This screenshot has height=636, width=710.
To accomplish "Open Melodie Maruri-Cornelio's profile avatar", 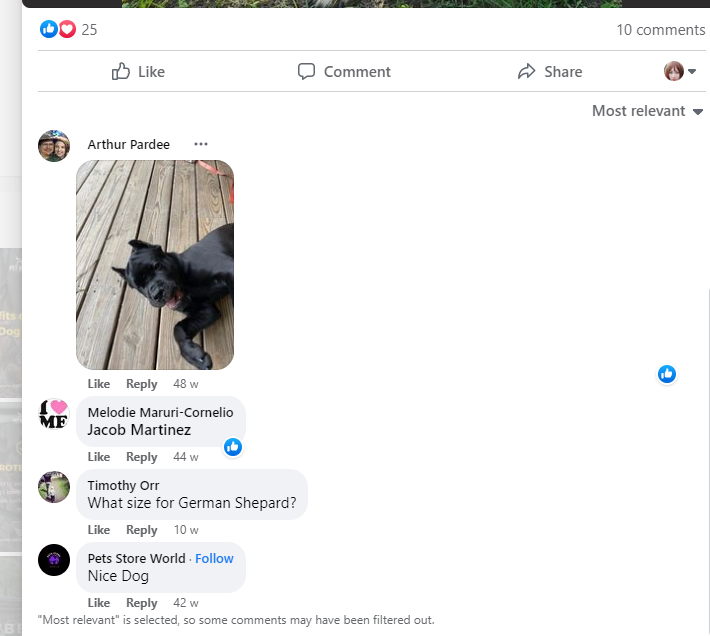I will (x=54, y=414).
